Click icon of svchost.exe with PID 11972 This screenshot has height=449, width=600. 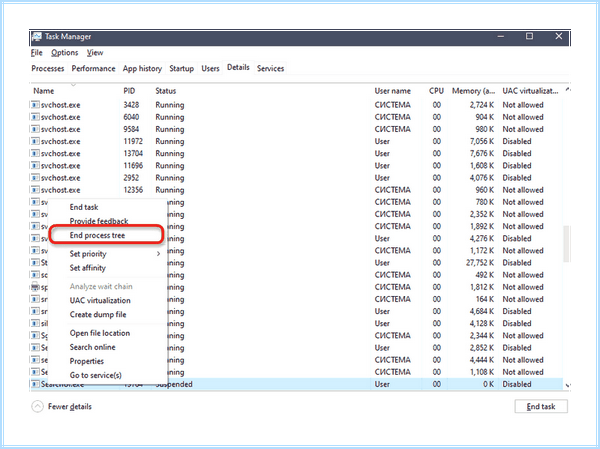pyautogui.click(x=35, y=141)
